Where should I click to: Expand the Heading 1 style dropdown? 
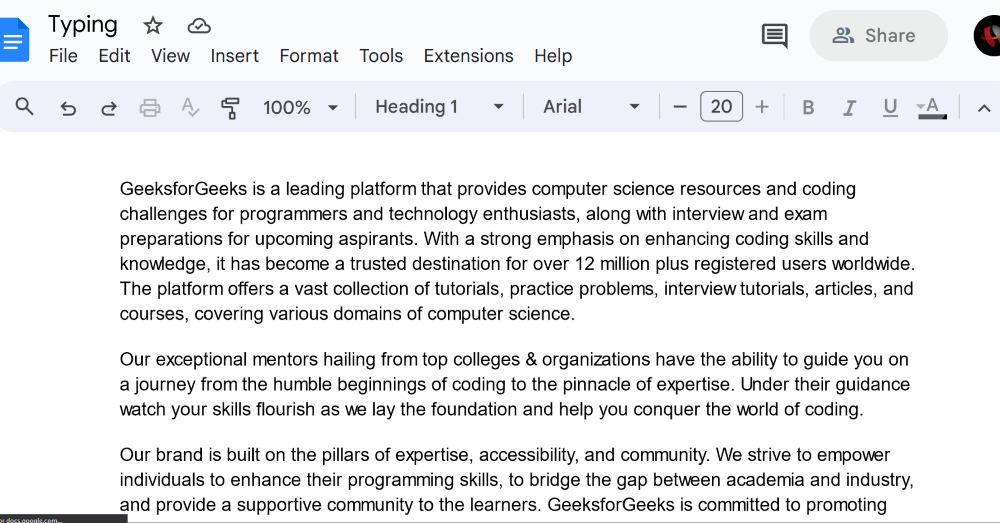(x=439, y=107)
